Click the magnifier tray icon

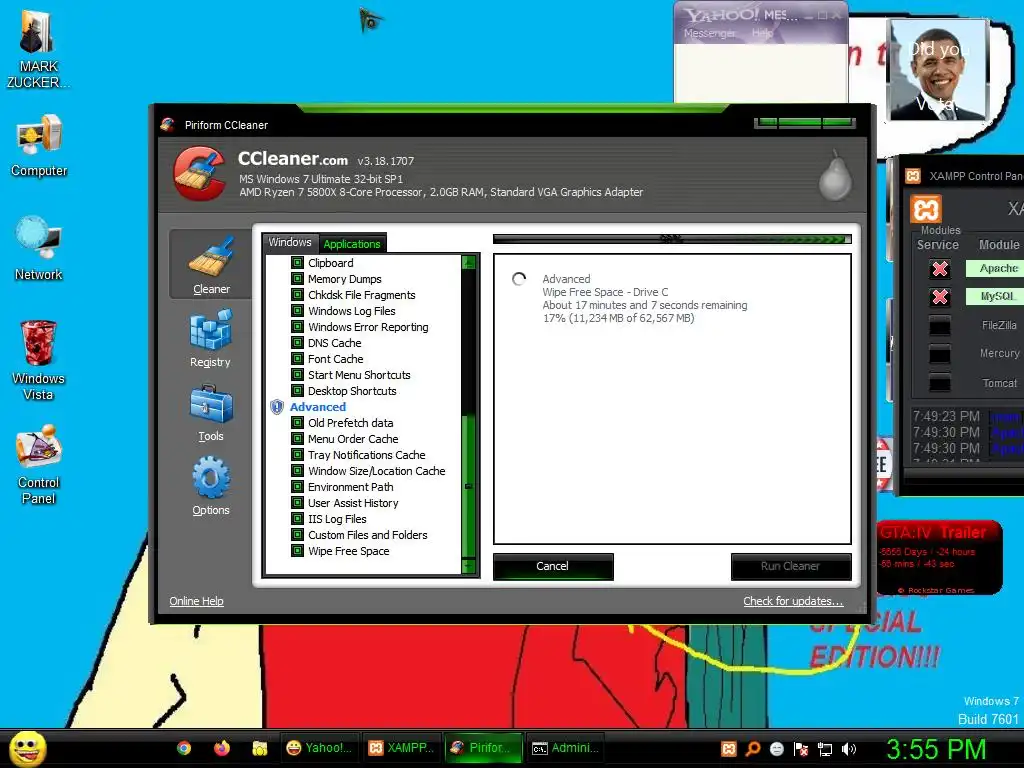pos(752,749)
